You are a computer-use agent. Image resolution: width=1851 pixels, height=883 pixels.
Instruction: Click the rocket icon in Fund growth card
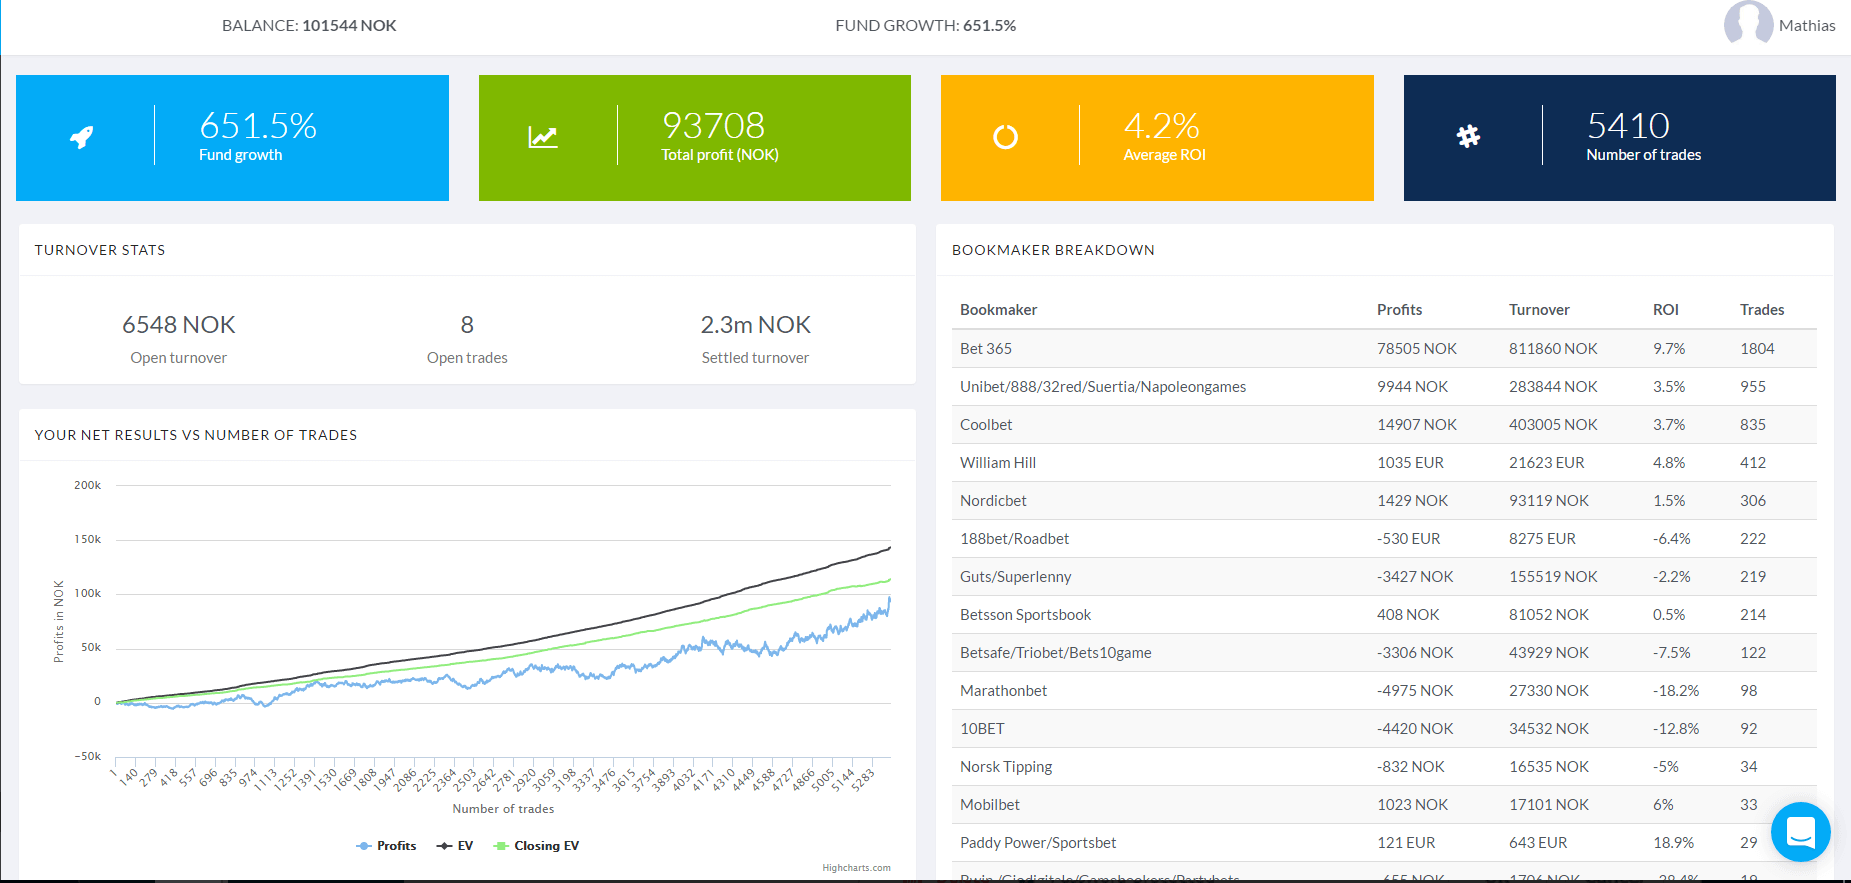point(82,137)
